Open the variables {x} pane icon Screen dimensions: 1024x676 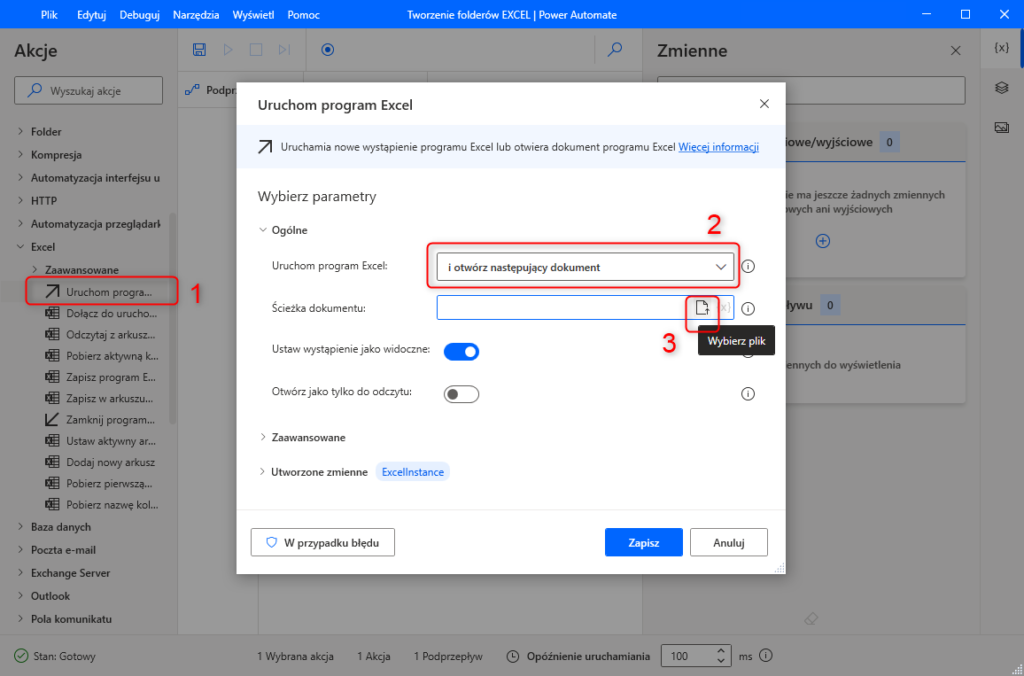pos(1000,48)
